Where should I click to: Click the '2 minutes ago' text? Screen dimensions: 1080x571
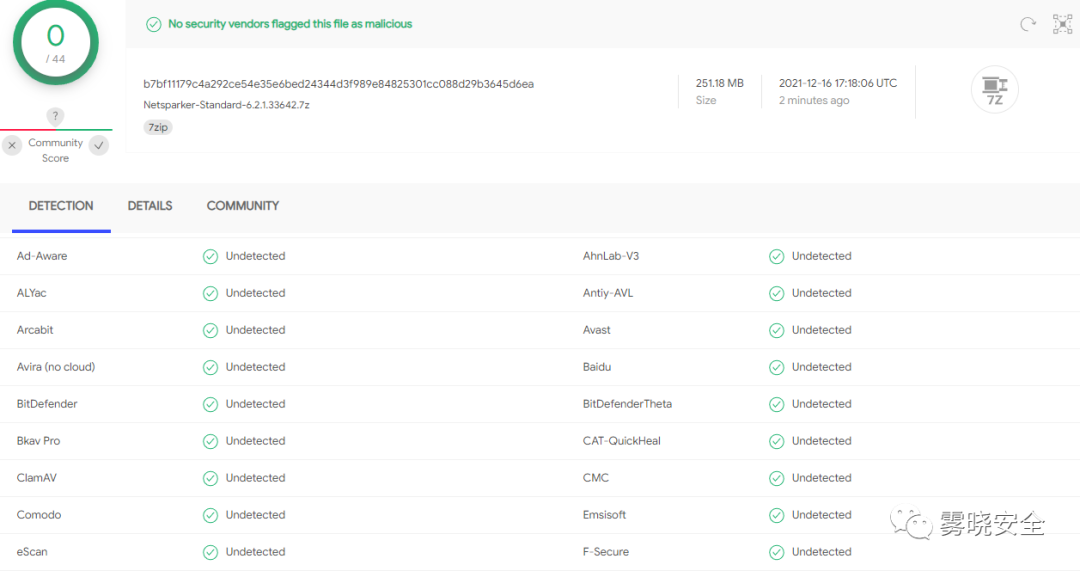click(813, 101)
